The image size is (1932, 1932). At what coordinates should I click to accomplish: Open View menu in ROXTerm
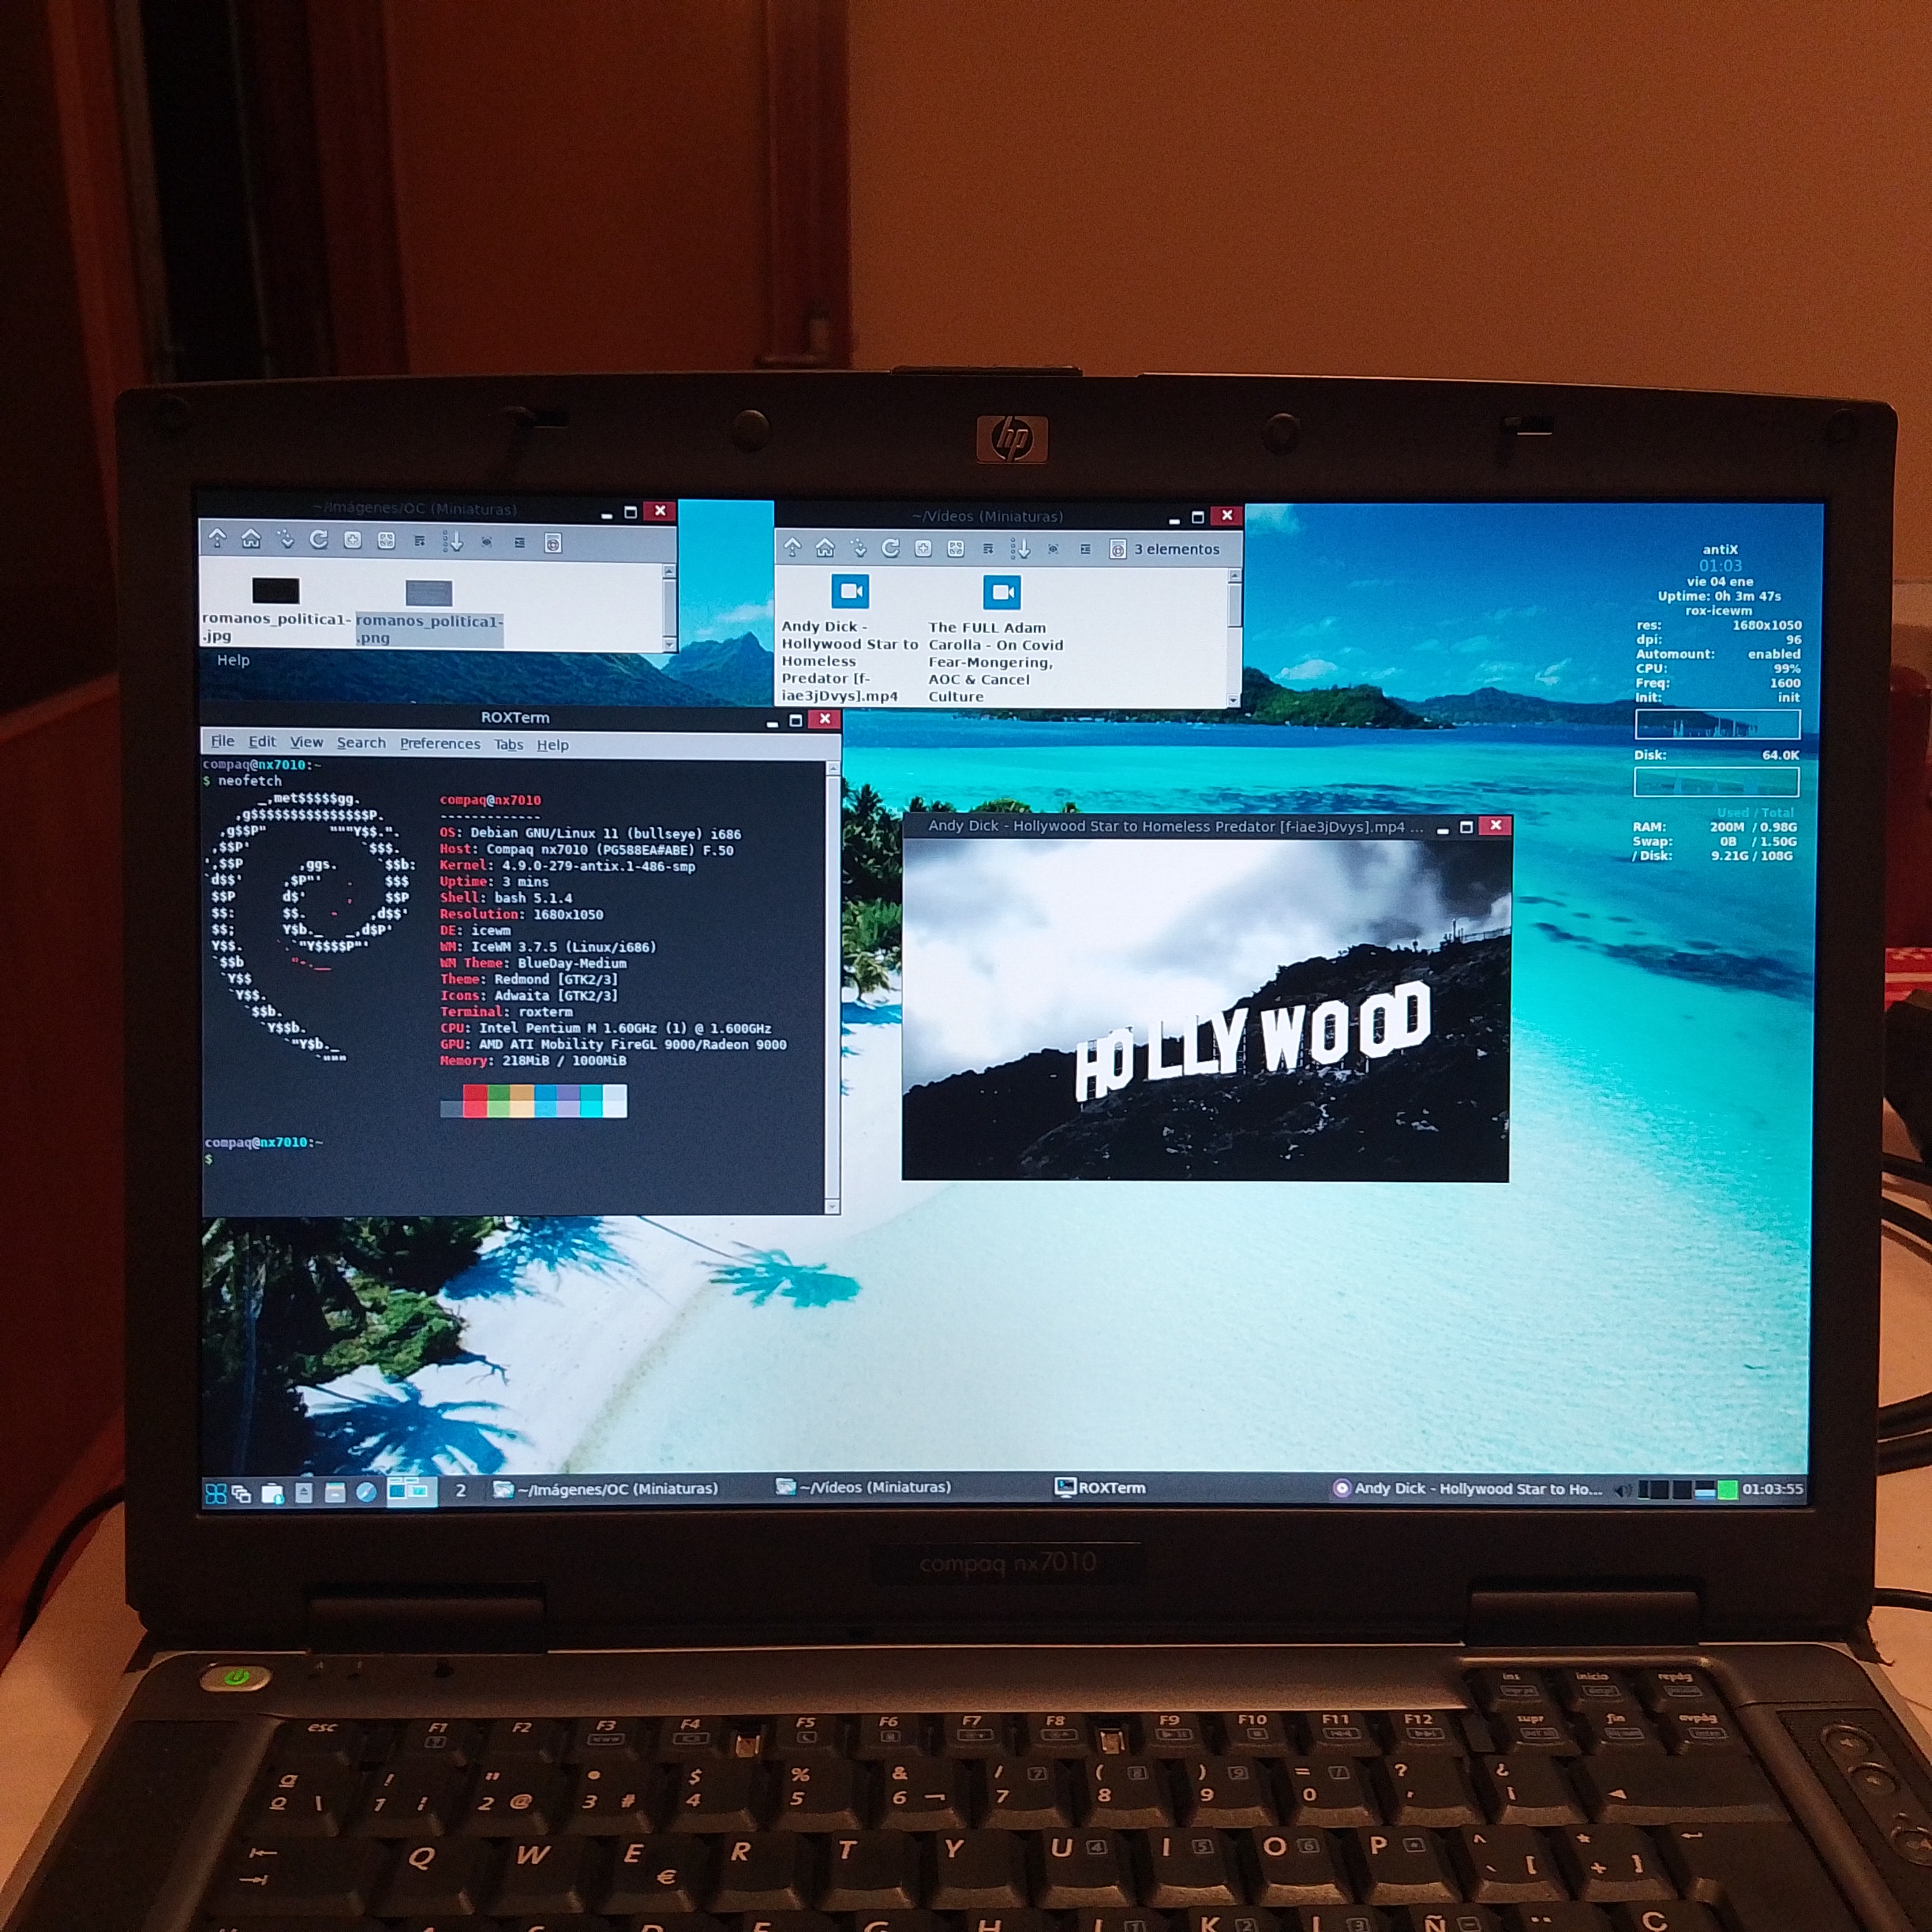pyautogui.click(x=306, y=742)
